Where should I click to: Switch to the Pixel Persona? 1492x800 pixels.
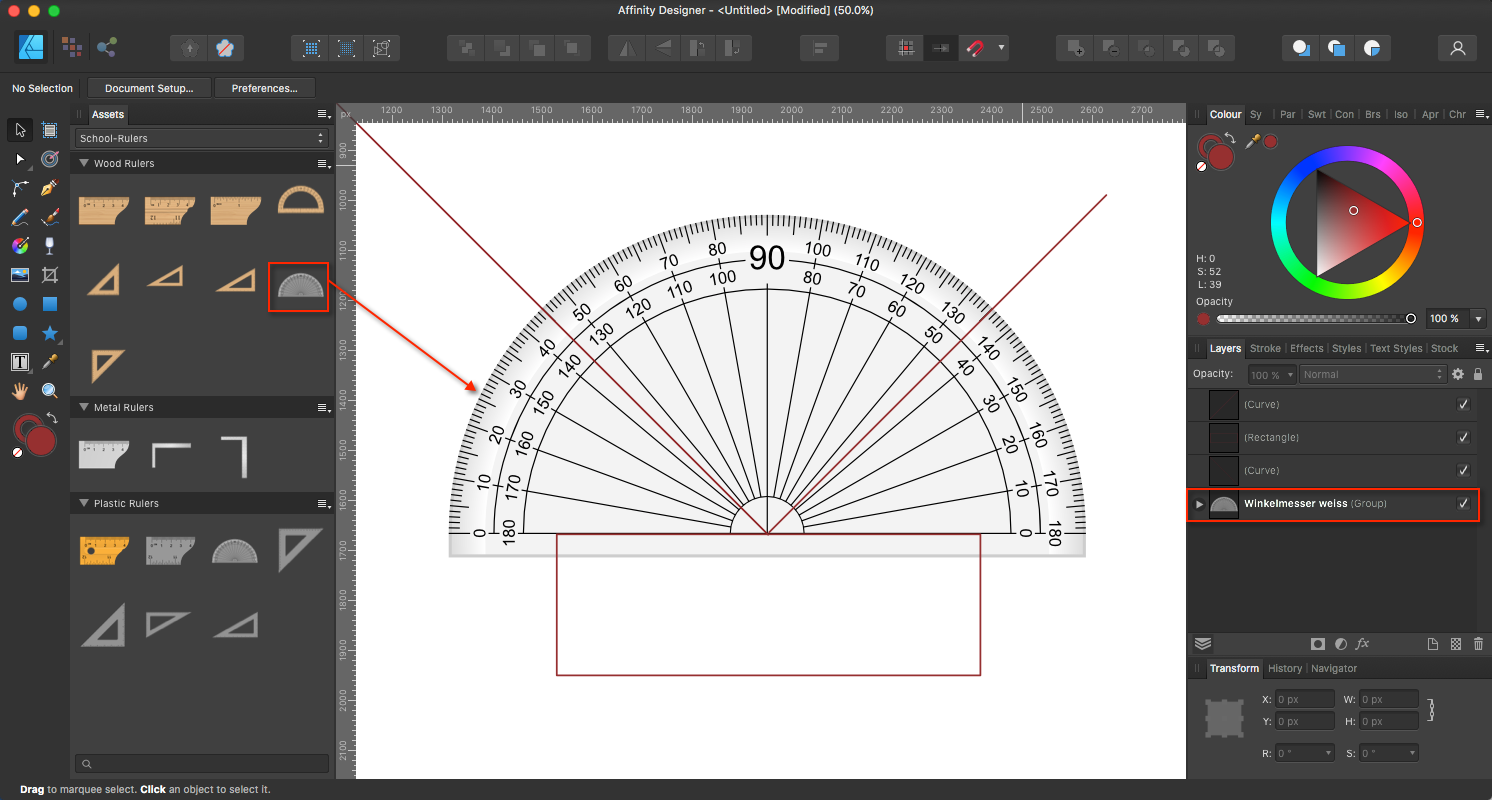coord(71,47)
